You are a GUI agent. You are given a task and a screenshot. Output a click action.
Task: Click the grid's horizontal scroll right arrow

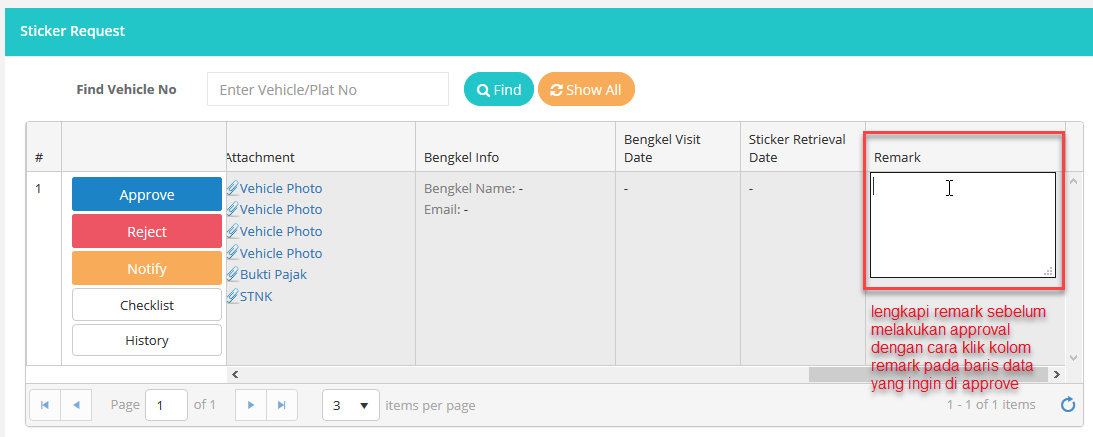tap(1057, 374)
